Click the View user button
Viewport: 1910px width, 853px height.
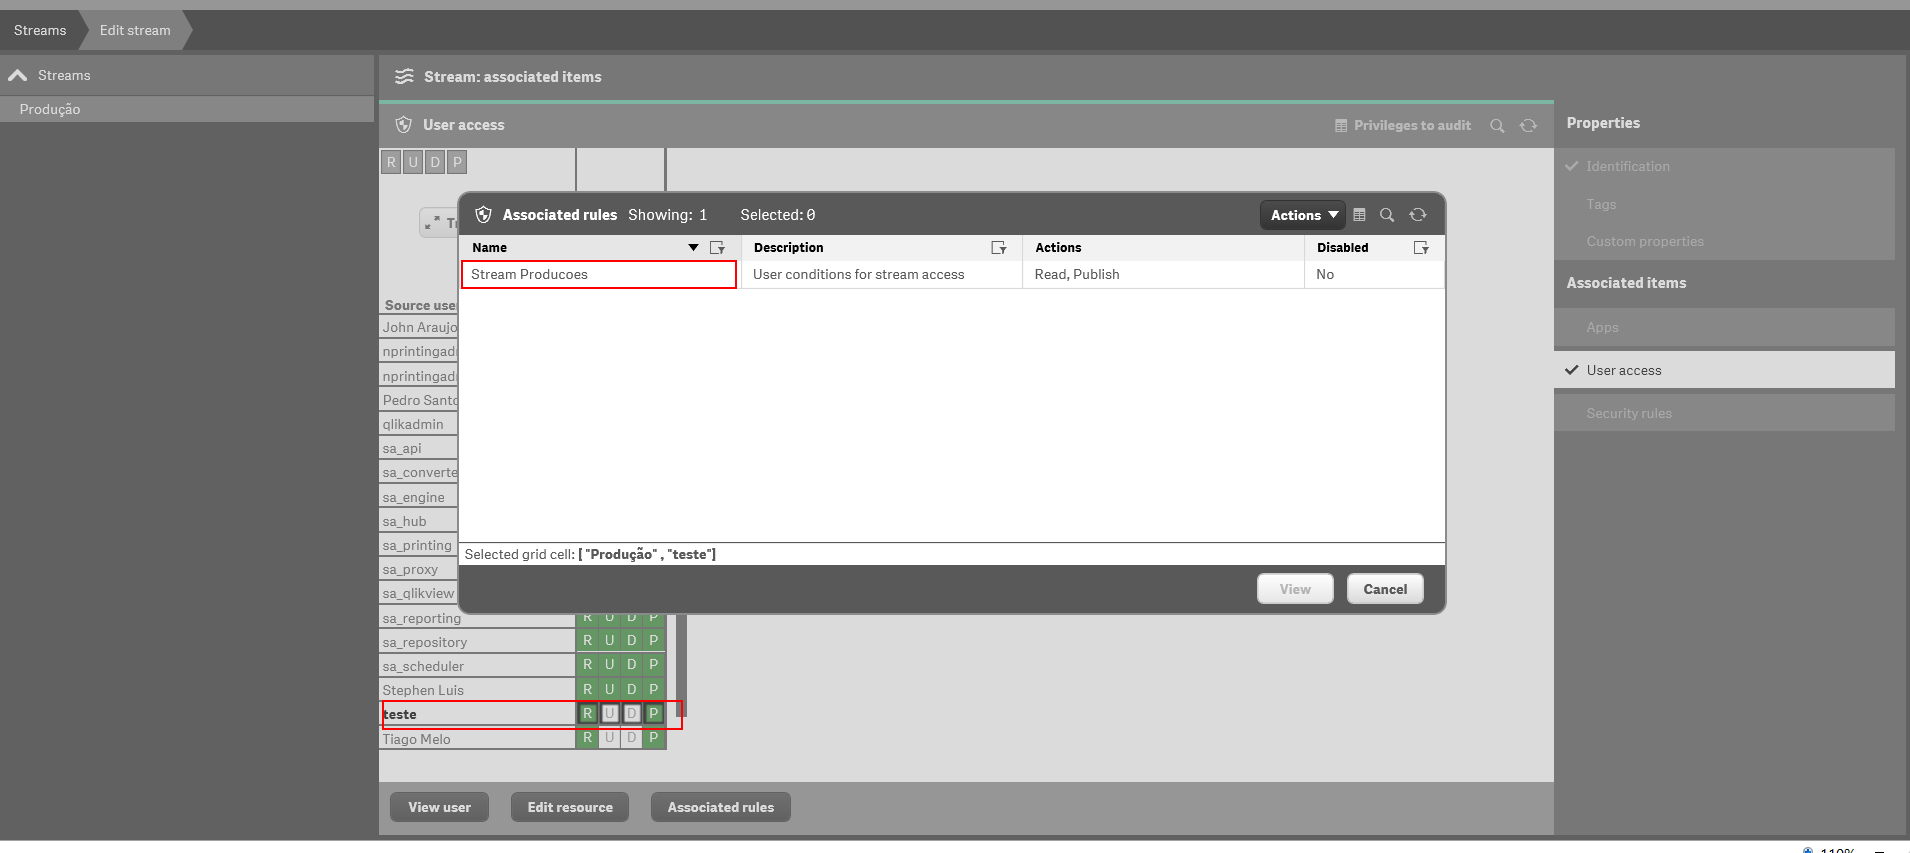[x=439, y=807]
